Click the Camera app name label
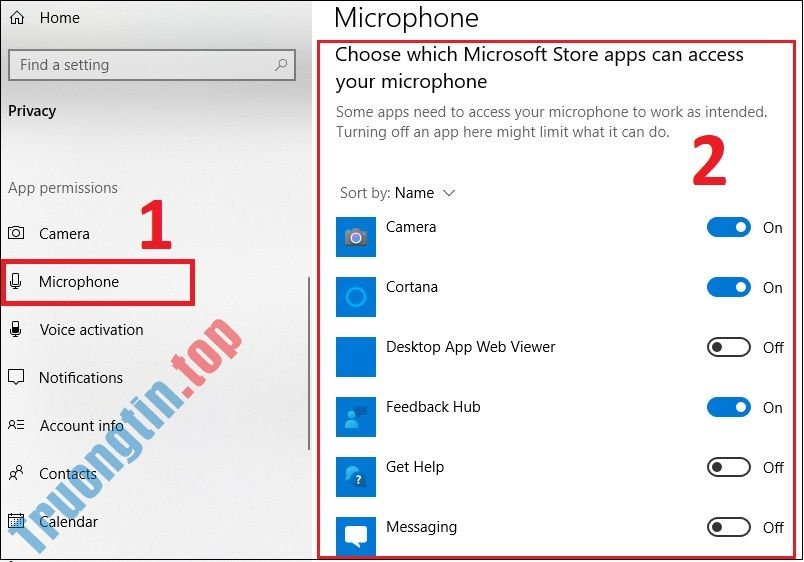Viewport: 804px width, 562px height. tap(411, 227)
